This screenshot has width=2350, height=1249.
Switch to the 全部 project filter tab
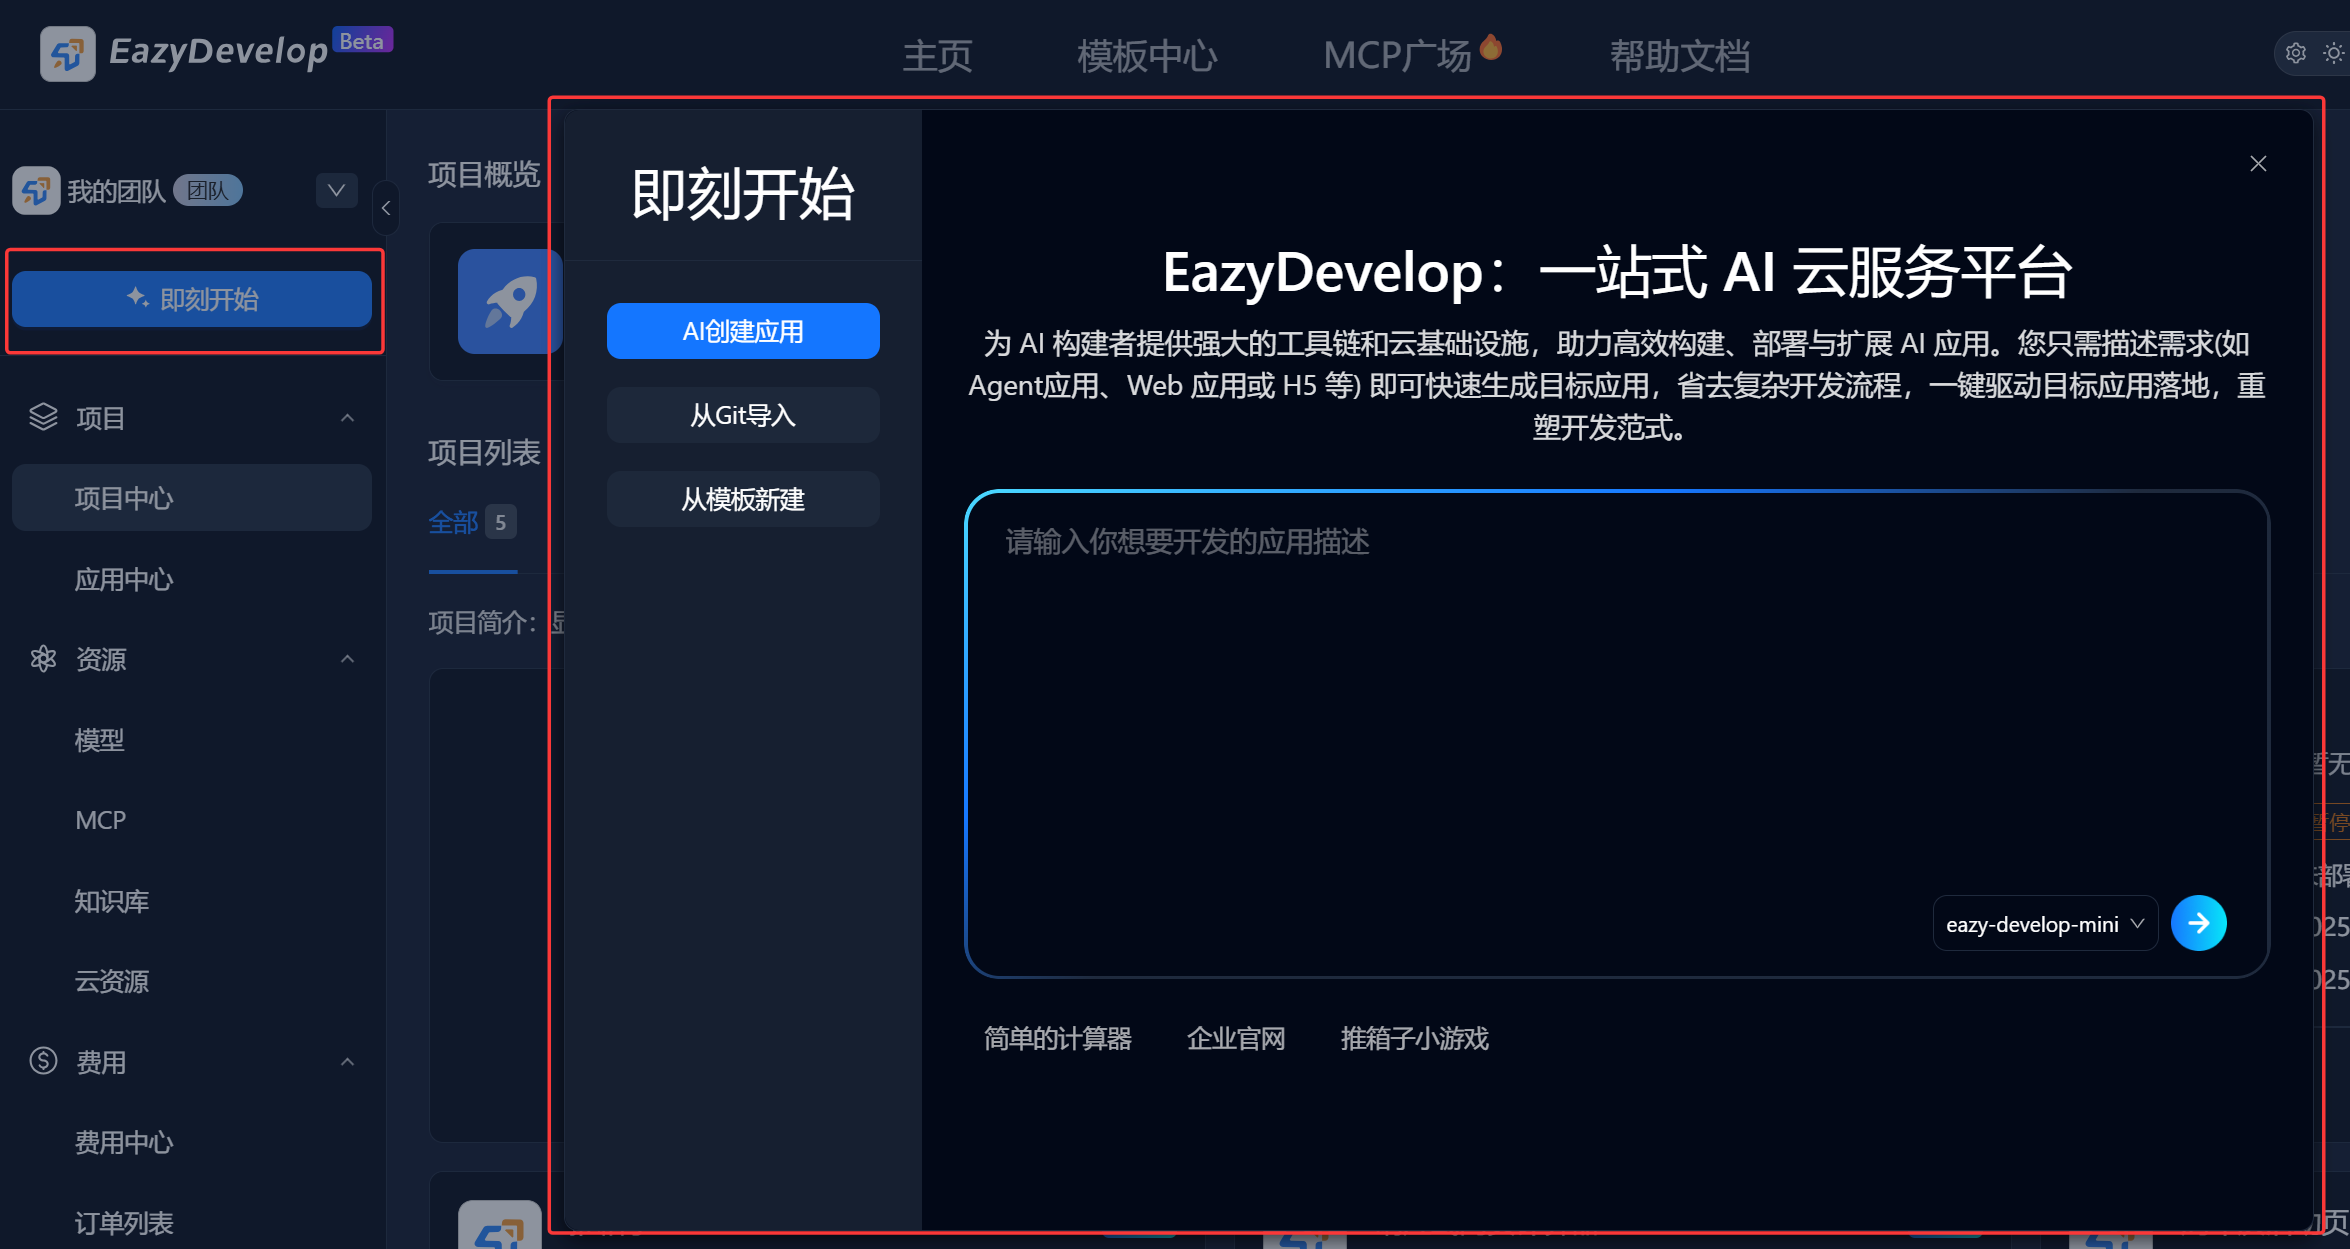pyautogui.click(x=455, y=521)
